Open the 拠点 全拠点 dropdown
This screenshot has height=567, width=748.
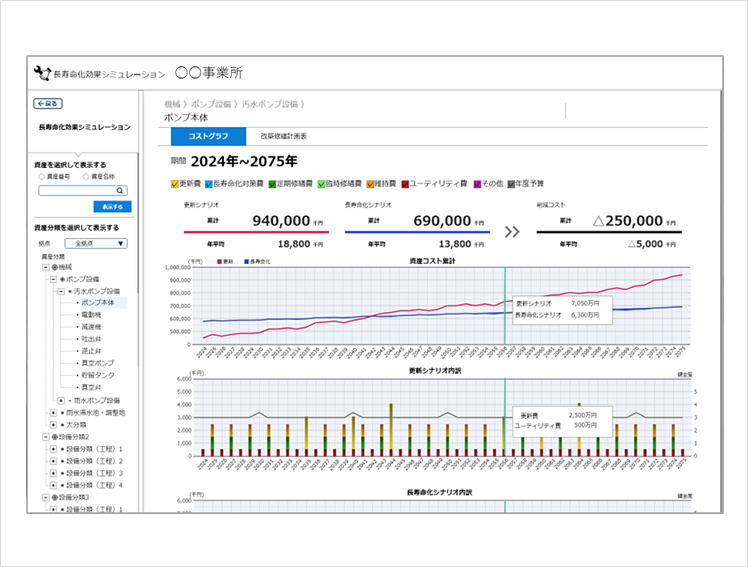96,244
